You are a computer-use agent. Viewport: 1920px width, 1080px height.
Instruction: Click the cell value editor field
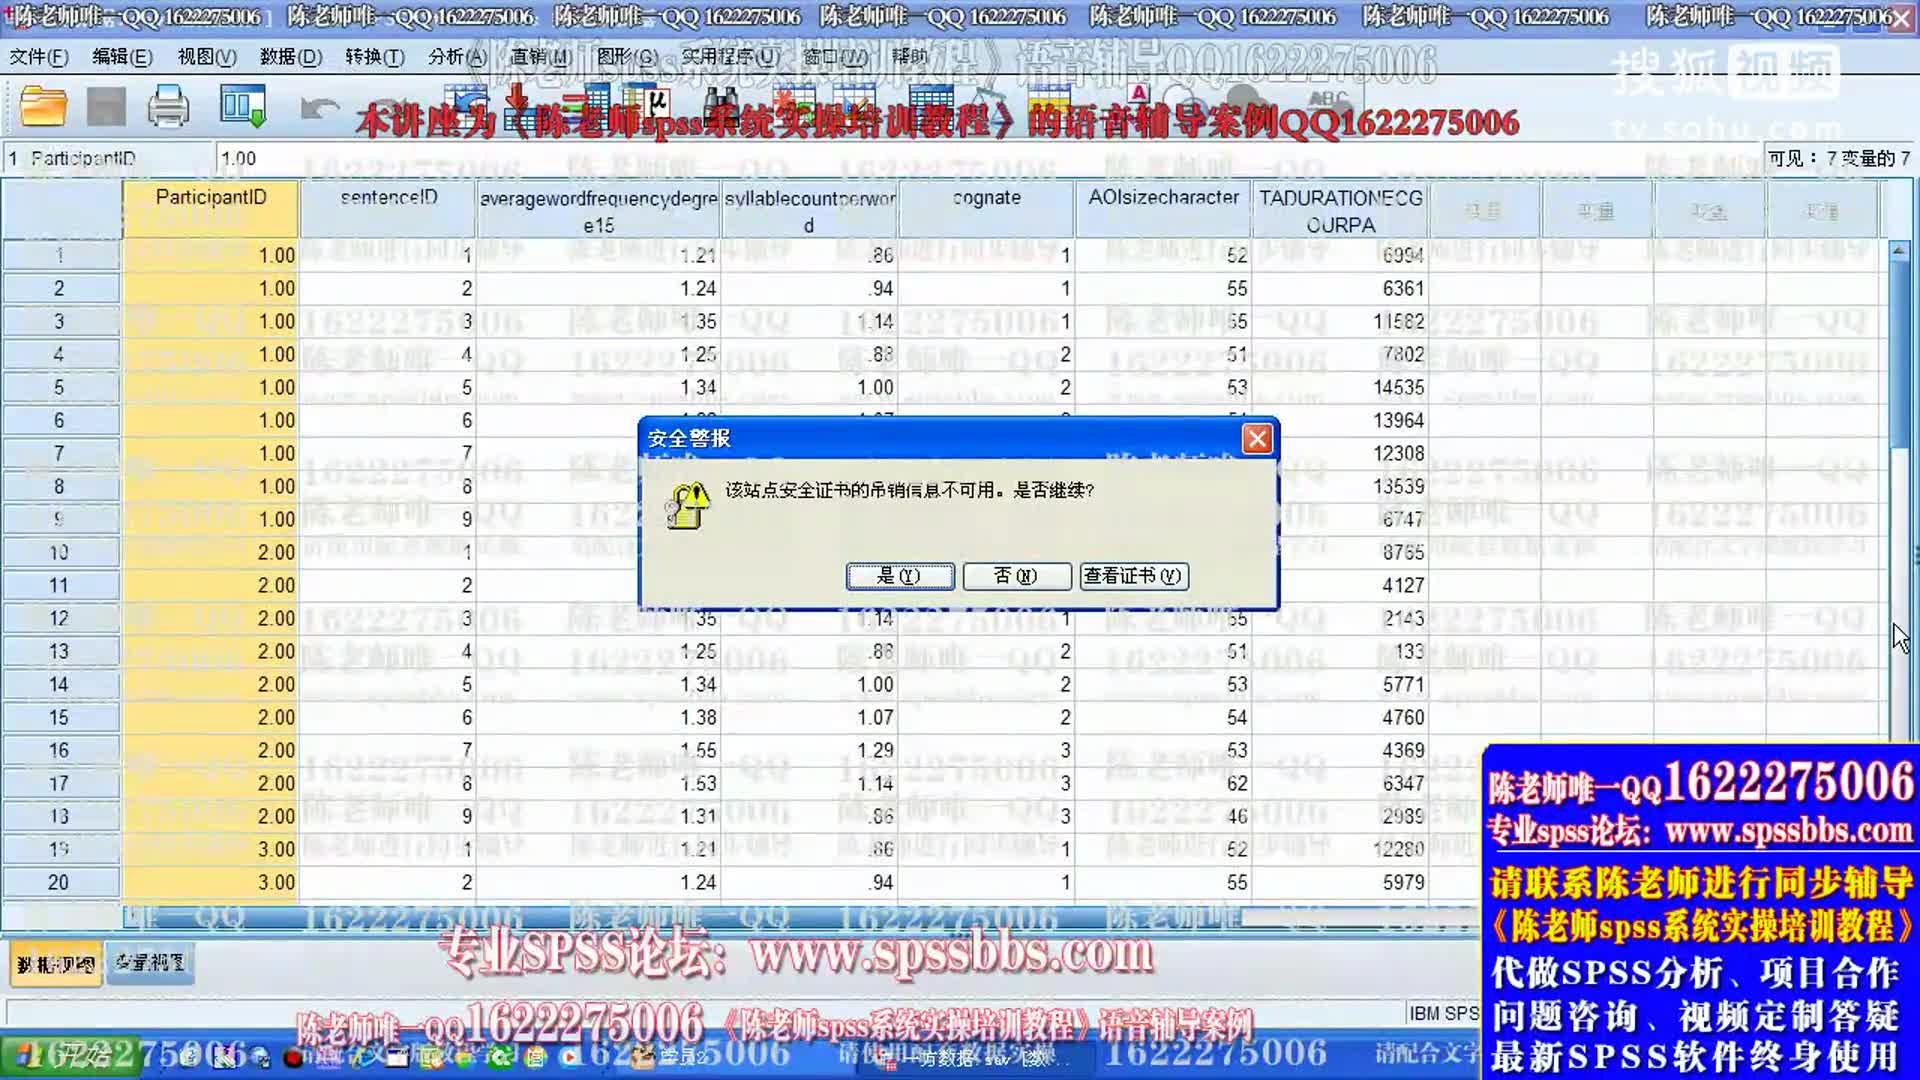[988, 158]
